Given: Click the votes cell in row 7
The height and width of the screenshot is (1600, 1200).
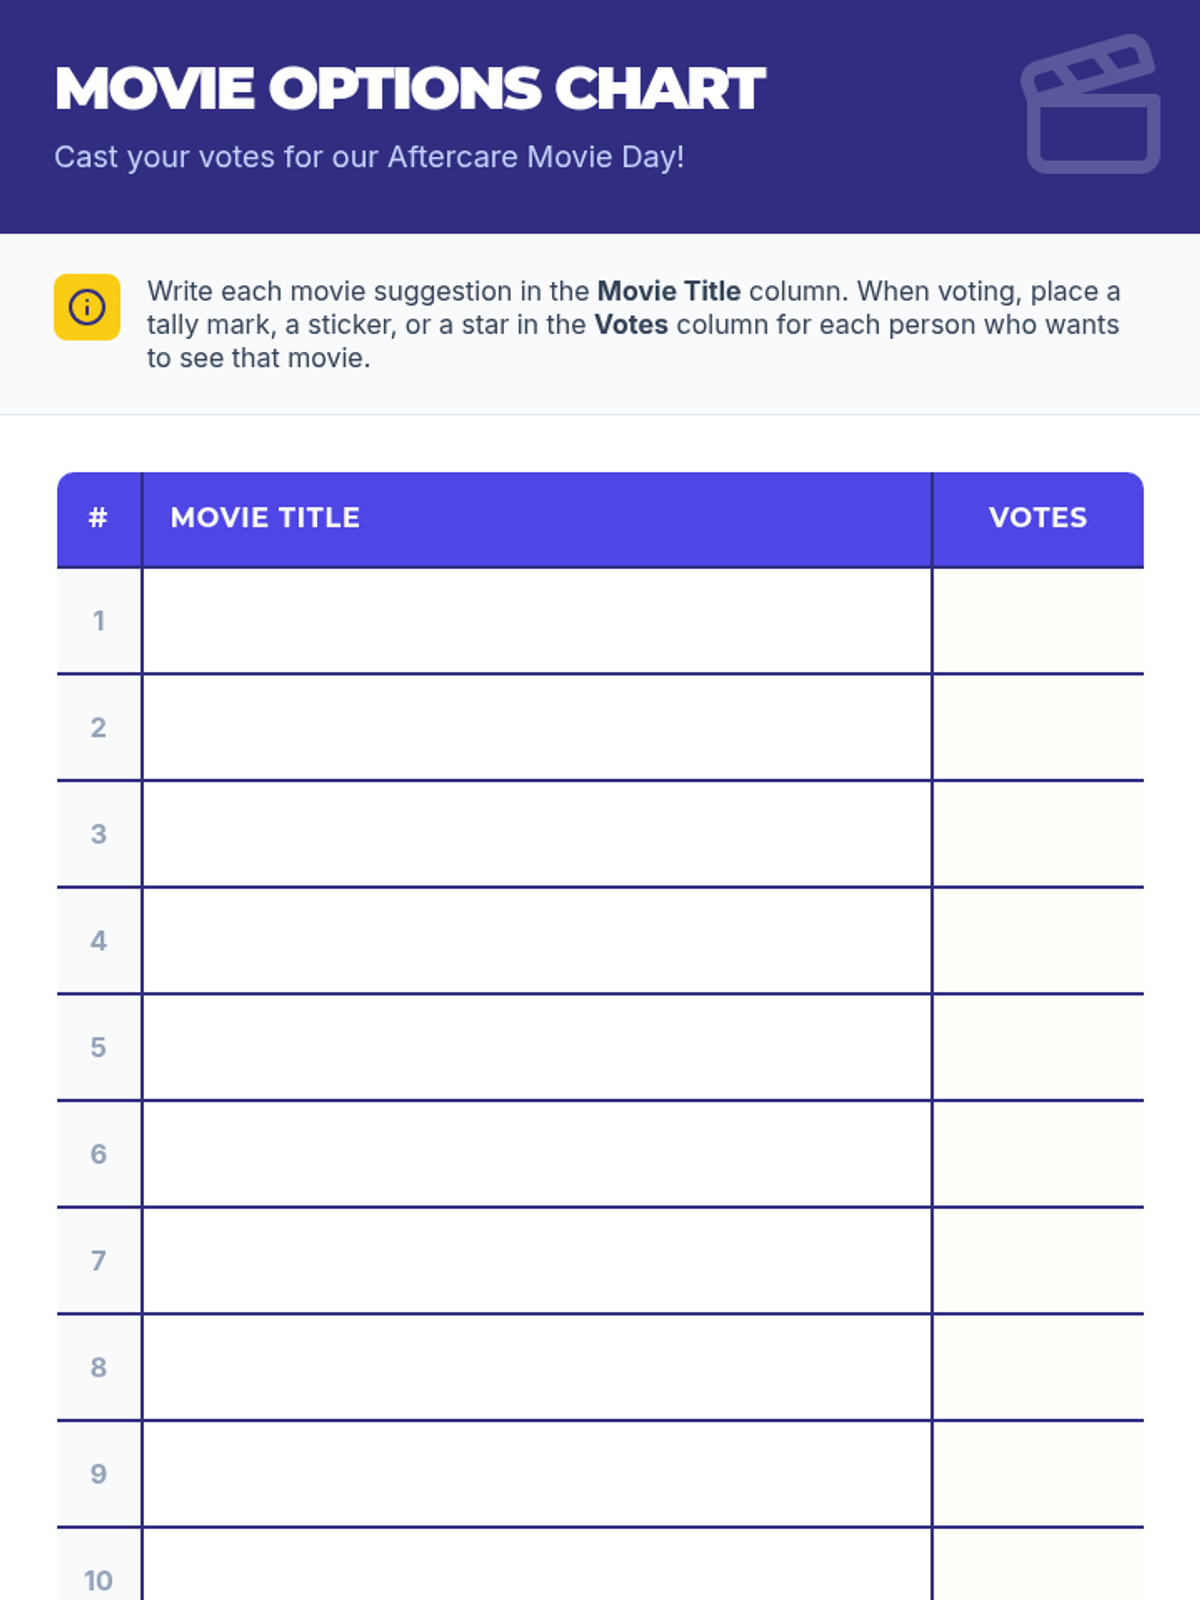Looking at the screenshot, I should (1039, 1261).
